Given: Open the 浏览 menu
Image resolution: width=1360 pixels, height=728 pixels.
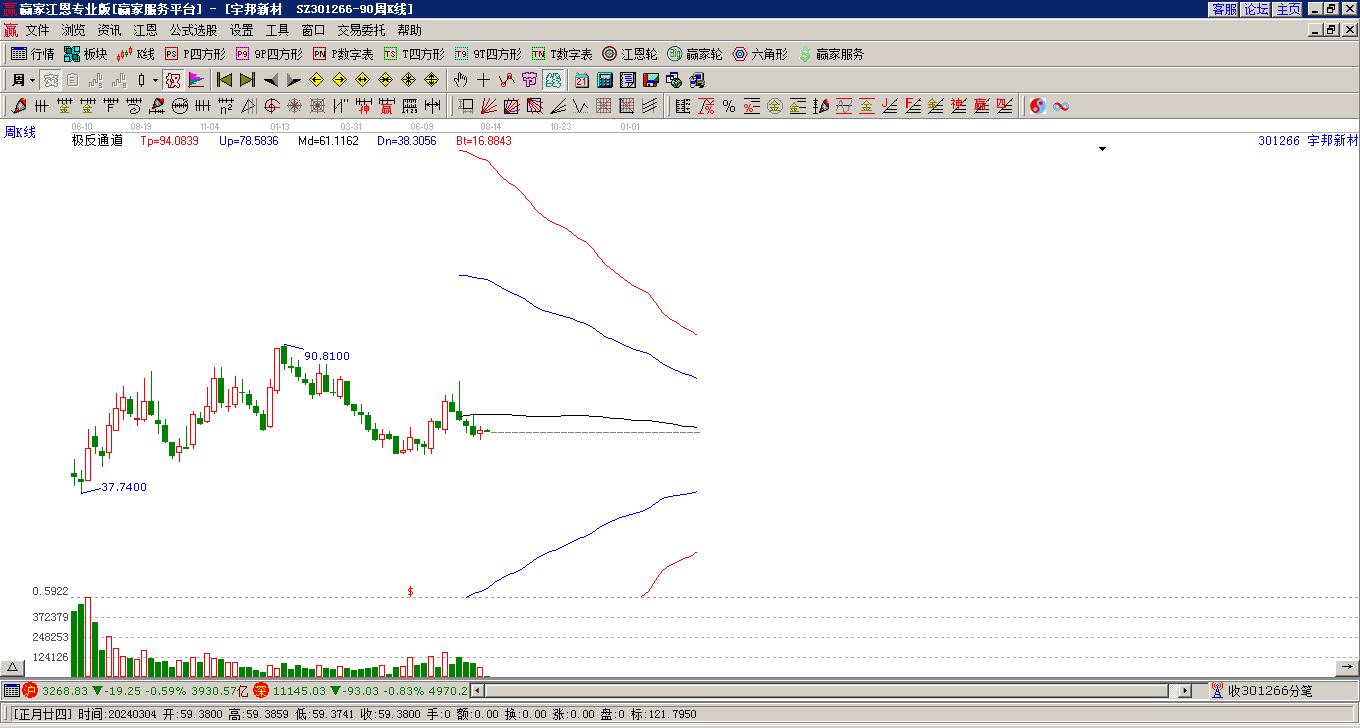Looking at the screenshot, I should [x=73, y=31].
